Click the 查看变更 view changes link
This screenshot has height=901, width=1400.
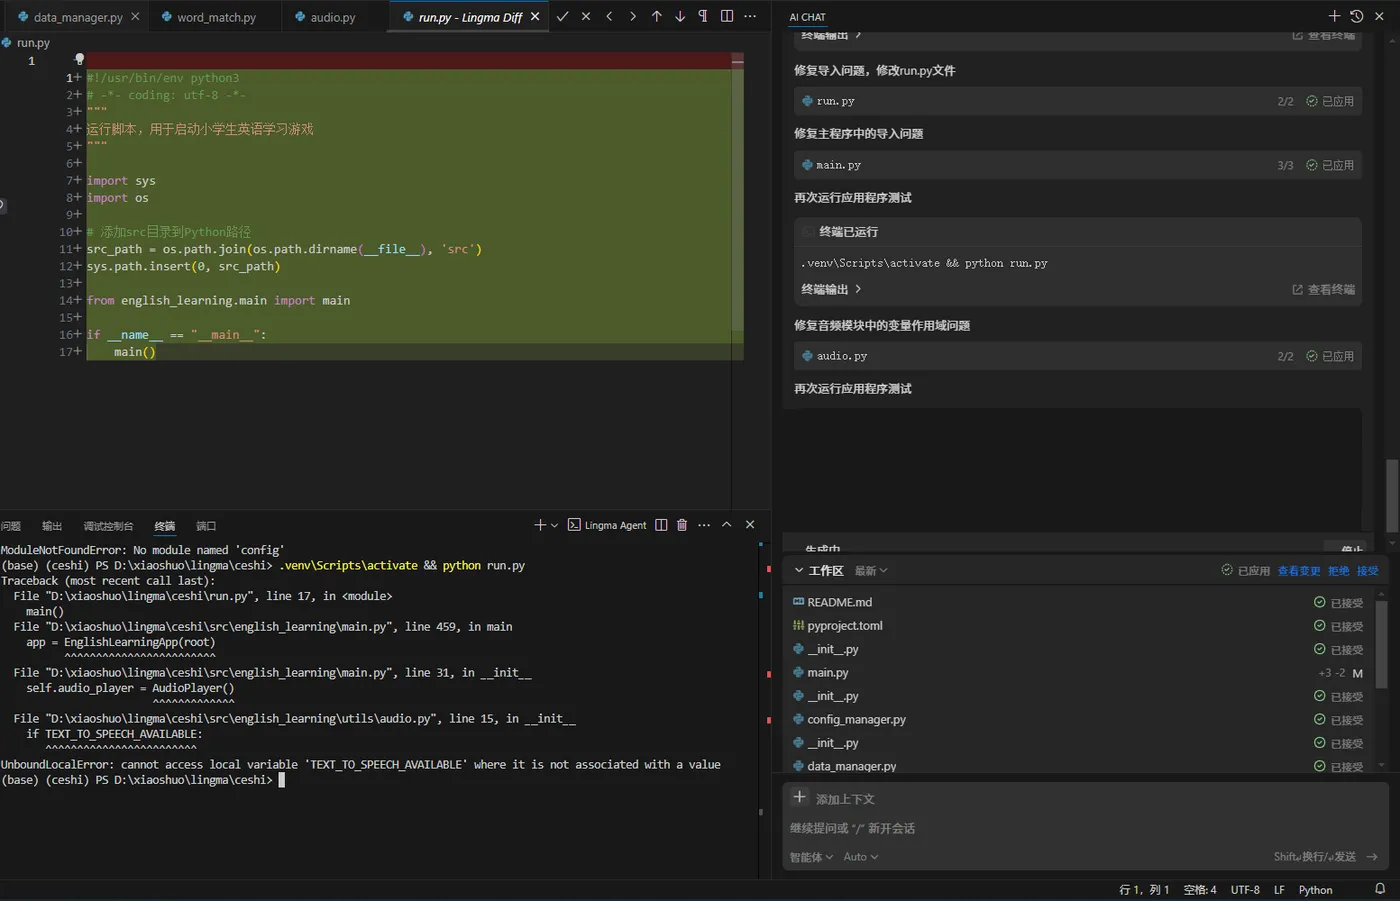tap(1299, 571)
